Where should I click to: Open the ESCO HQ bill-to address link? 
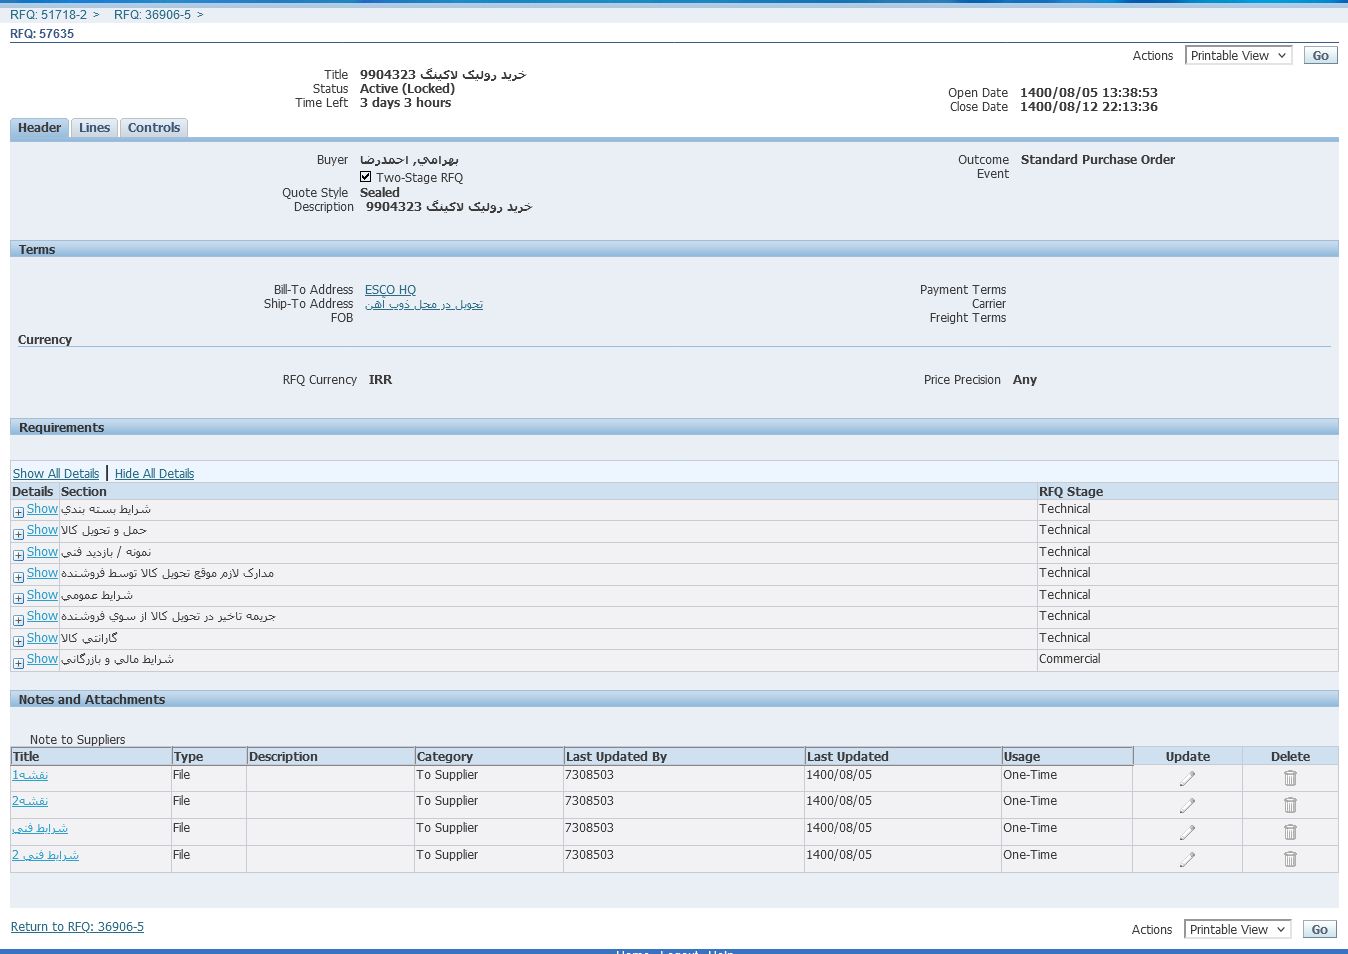click(390, 290)
